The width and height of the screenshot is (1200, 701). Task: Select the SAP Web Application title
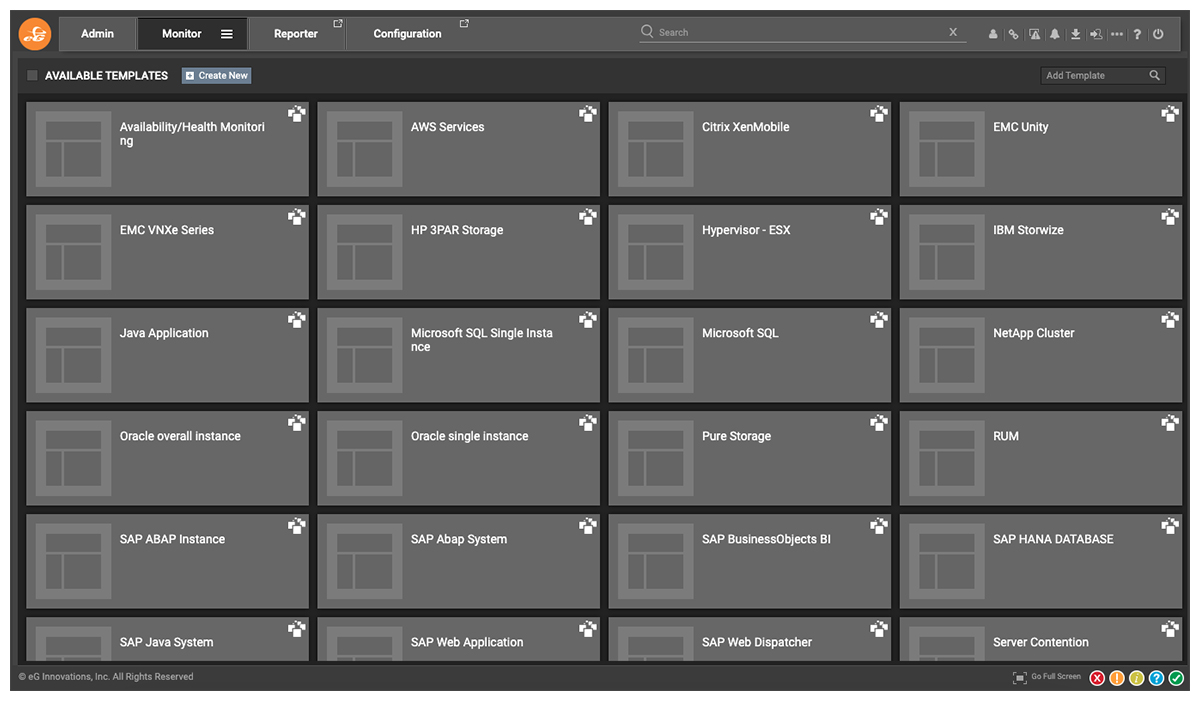coord(467,642)
